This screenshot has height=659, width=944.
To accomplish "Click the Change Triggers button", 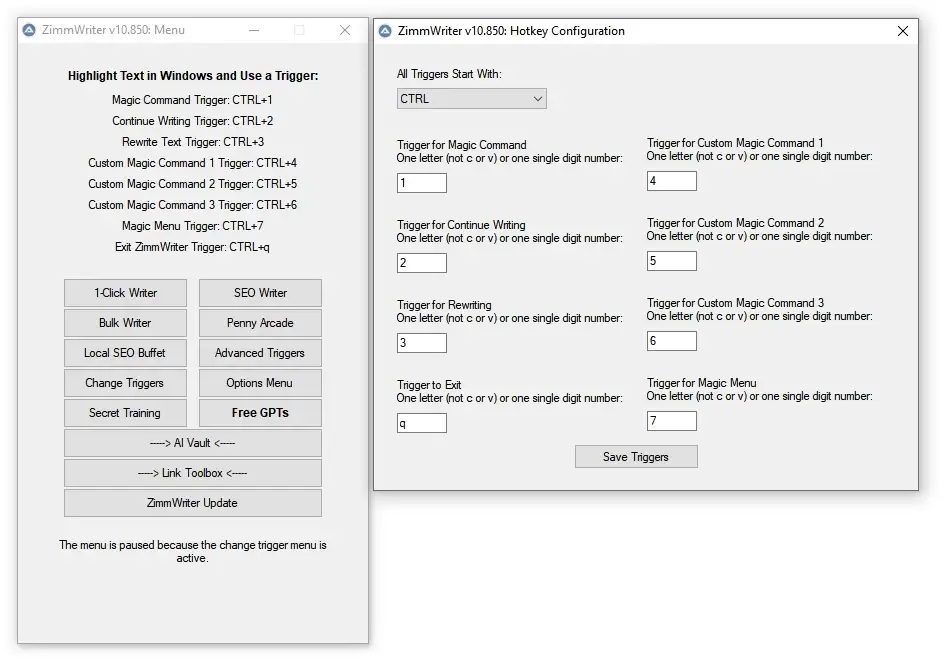I will (125, 382).
